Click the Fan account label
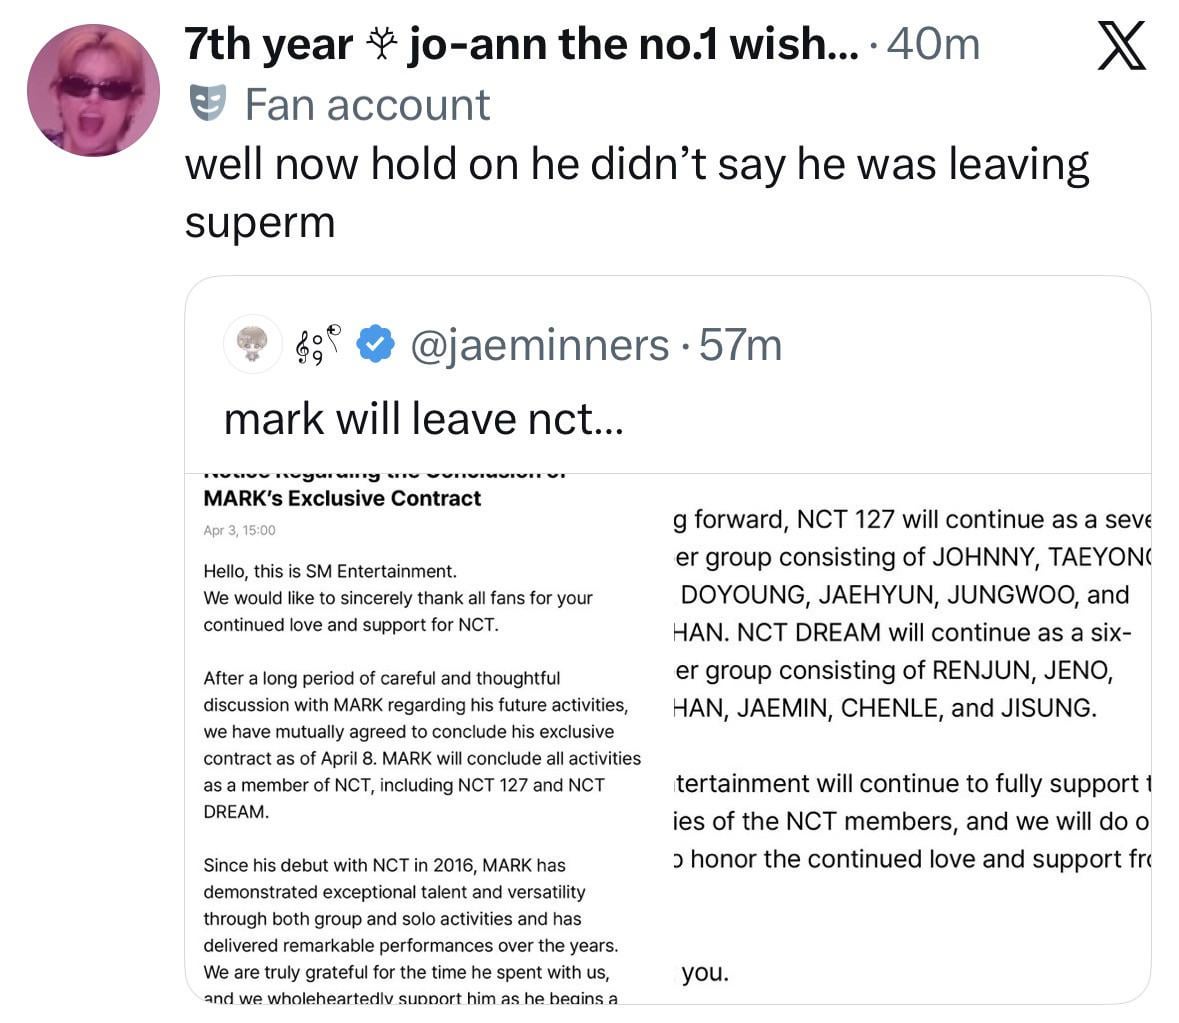The width and height of the screenshot is (1179, 1023). 367,104
